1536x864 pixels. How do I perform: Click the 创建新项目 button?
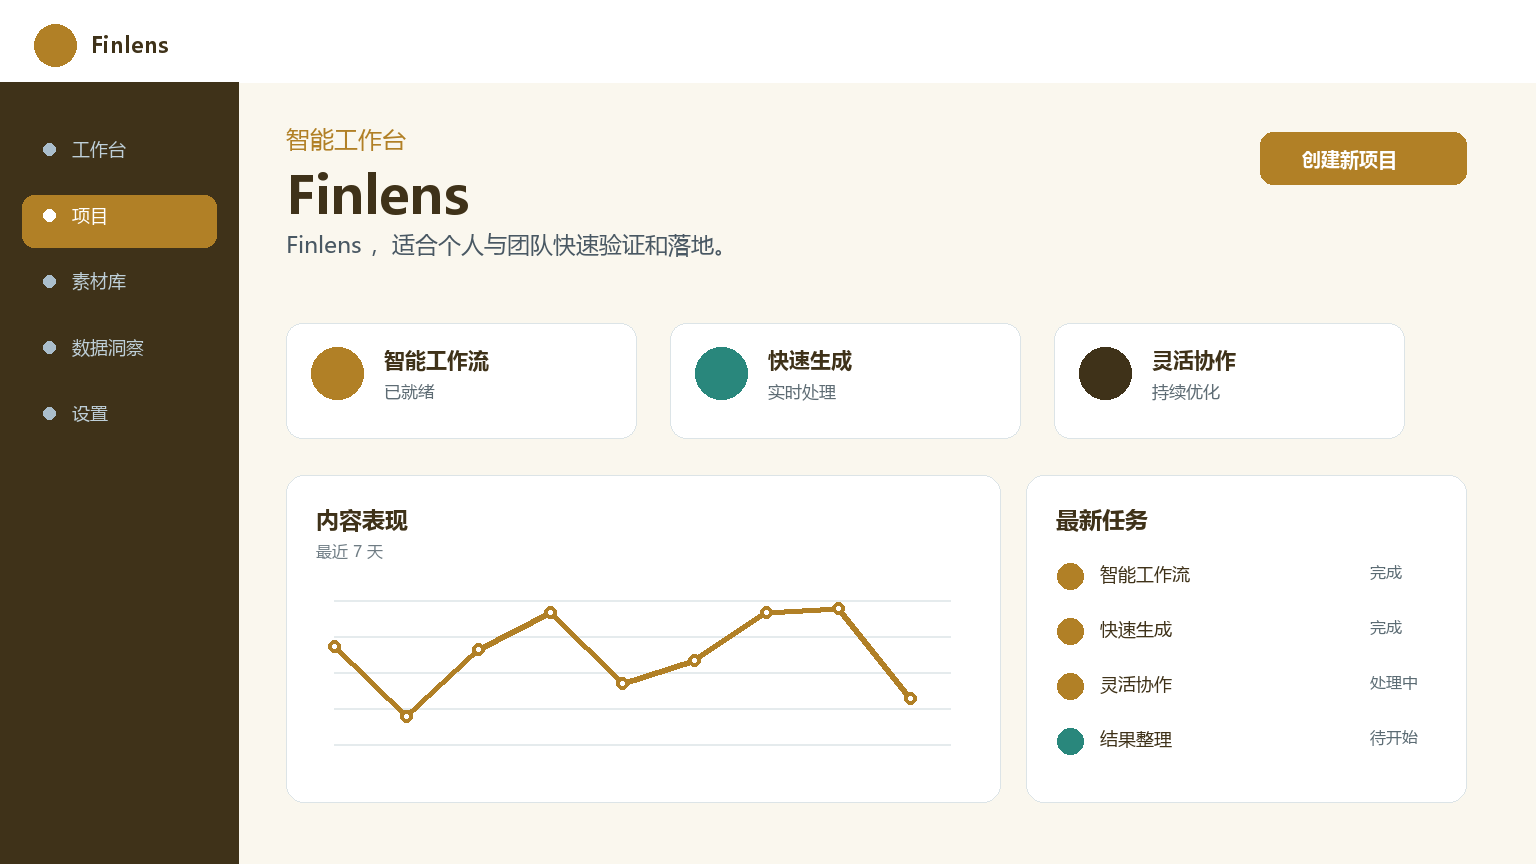[1363, 158]
